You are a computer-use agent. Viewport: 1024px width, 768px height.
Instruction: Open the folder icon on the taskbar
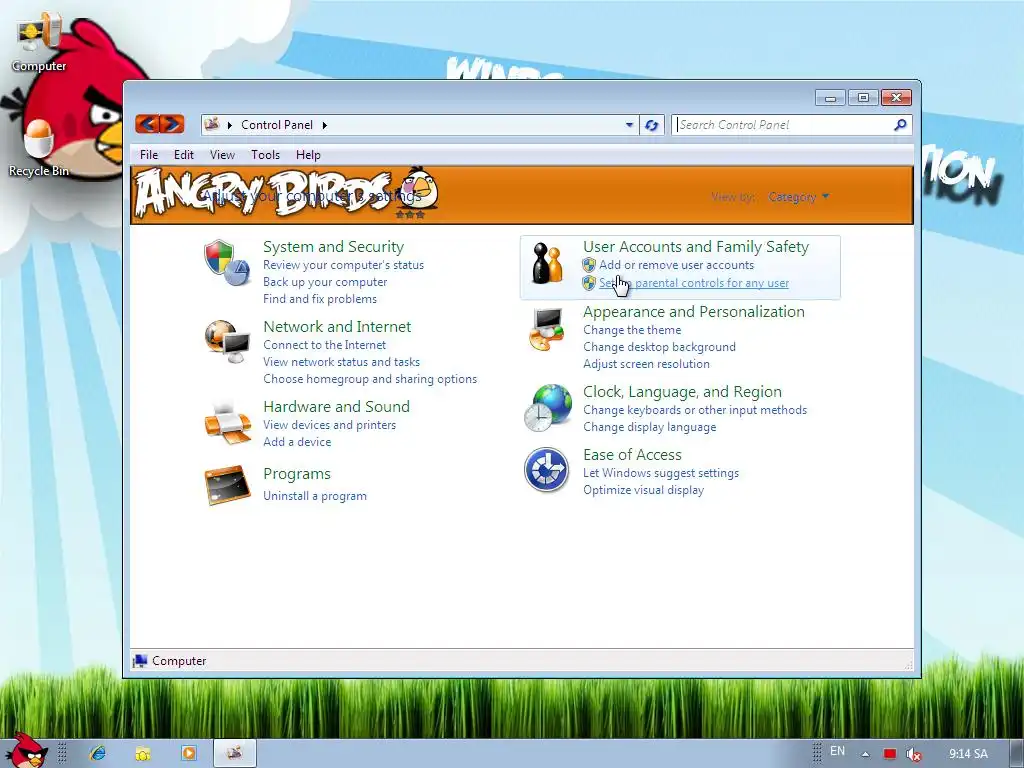(x=142, y=754)
